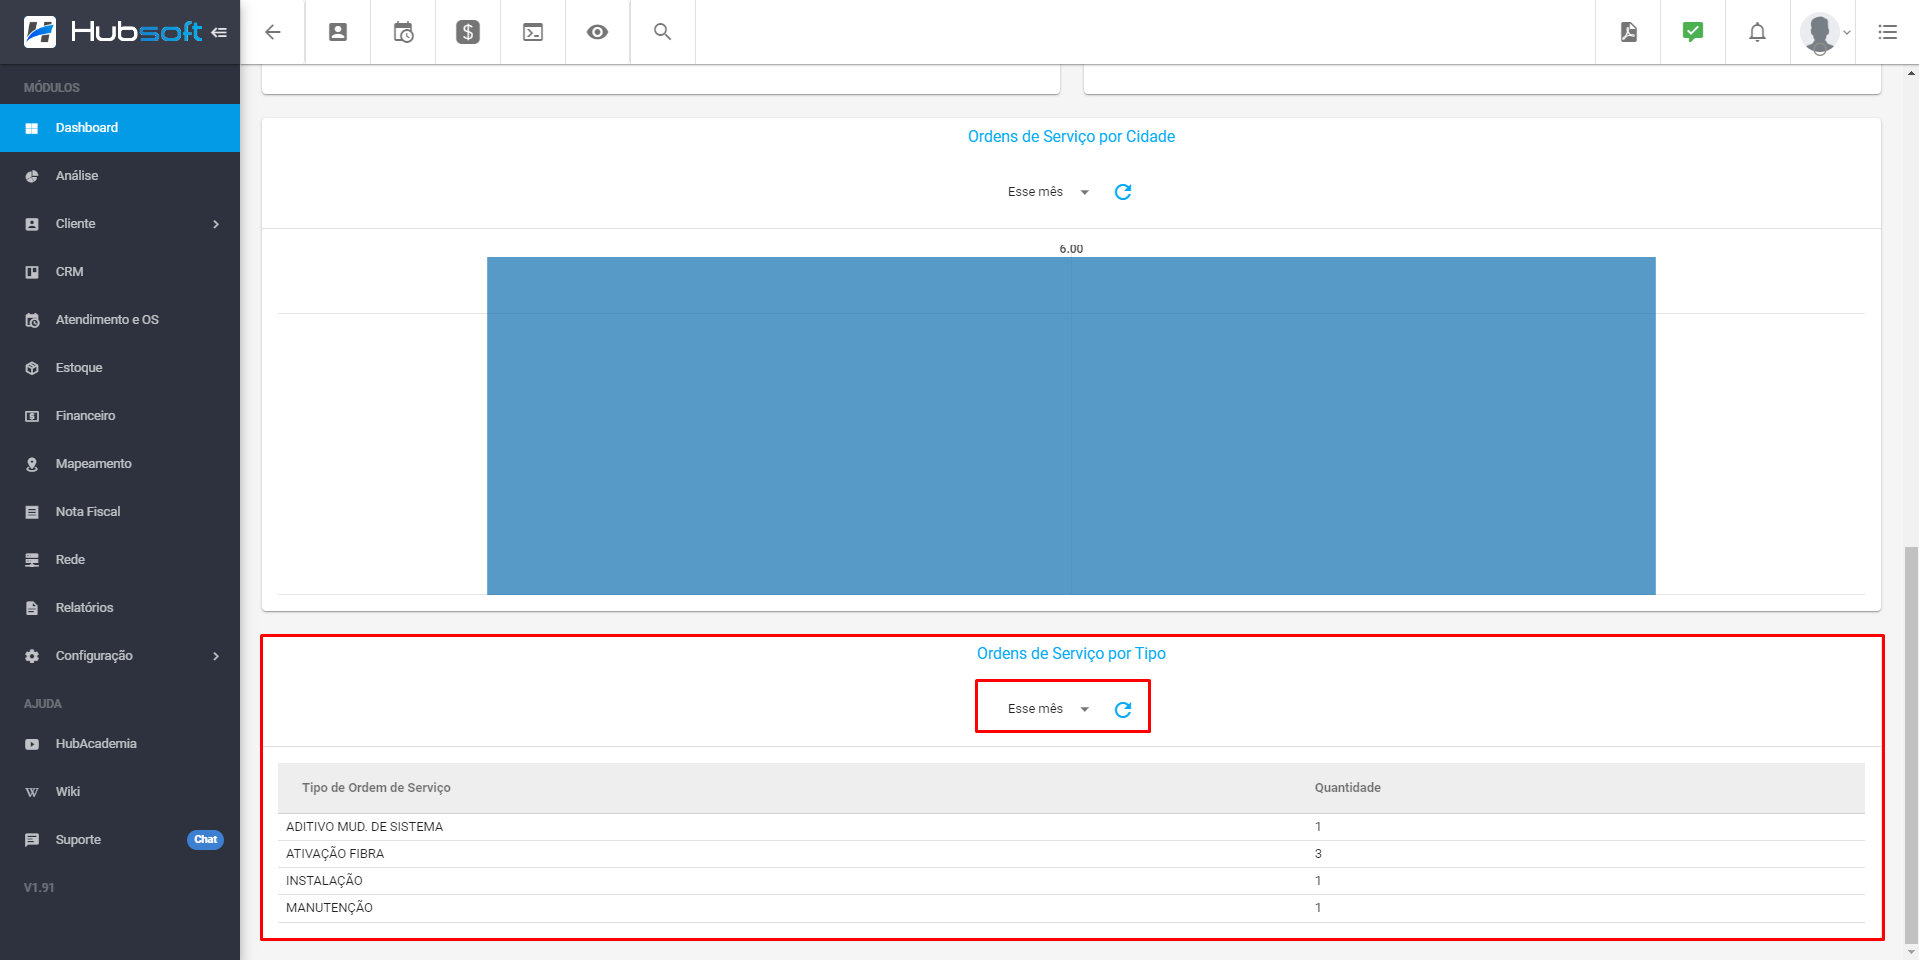Open Atendimento e OS module
Screen dimensions: 1919x960
(120, 320)
